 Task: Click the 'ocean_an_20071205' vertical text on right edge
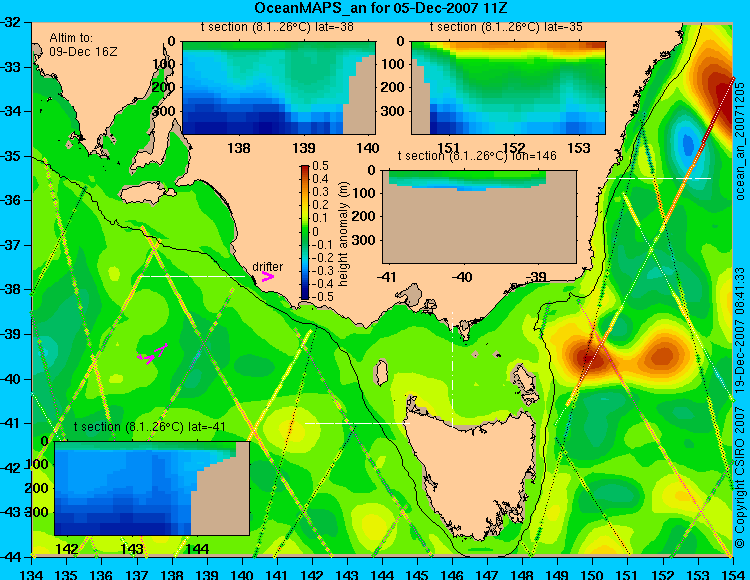click(x=739, y=141)
